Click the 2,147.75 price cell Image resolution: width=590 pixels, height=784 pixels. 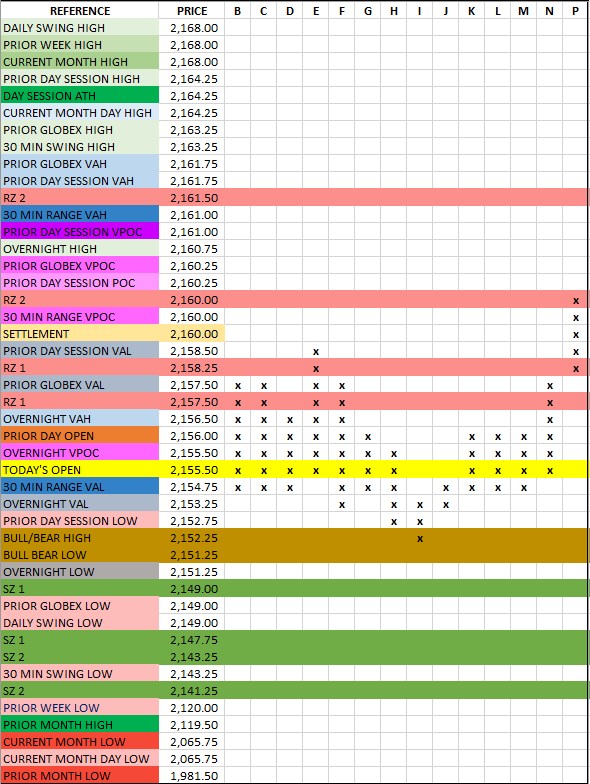click(192, 640)
